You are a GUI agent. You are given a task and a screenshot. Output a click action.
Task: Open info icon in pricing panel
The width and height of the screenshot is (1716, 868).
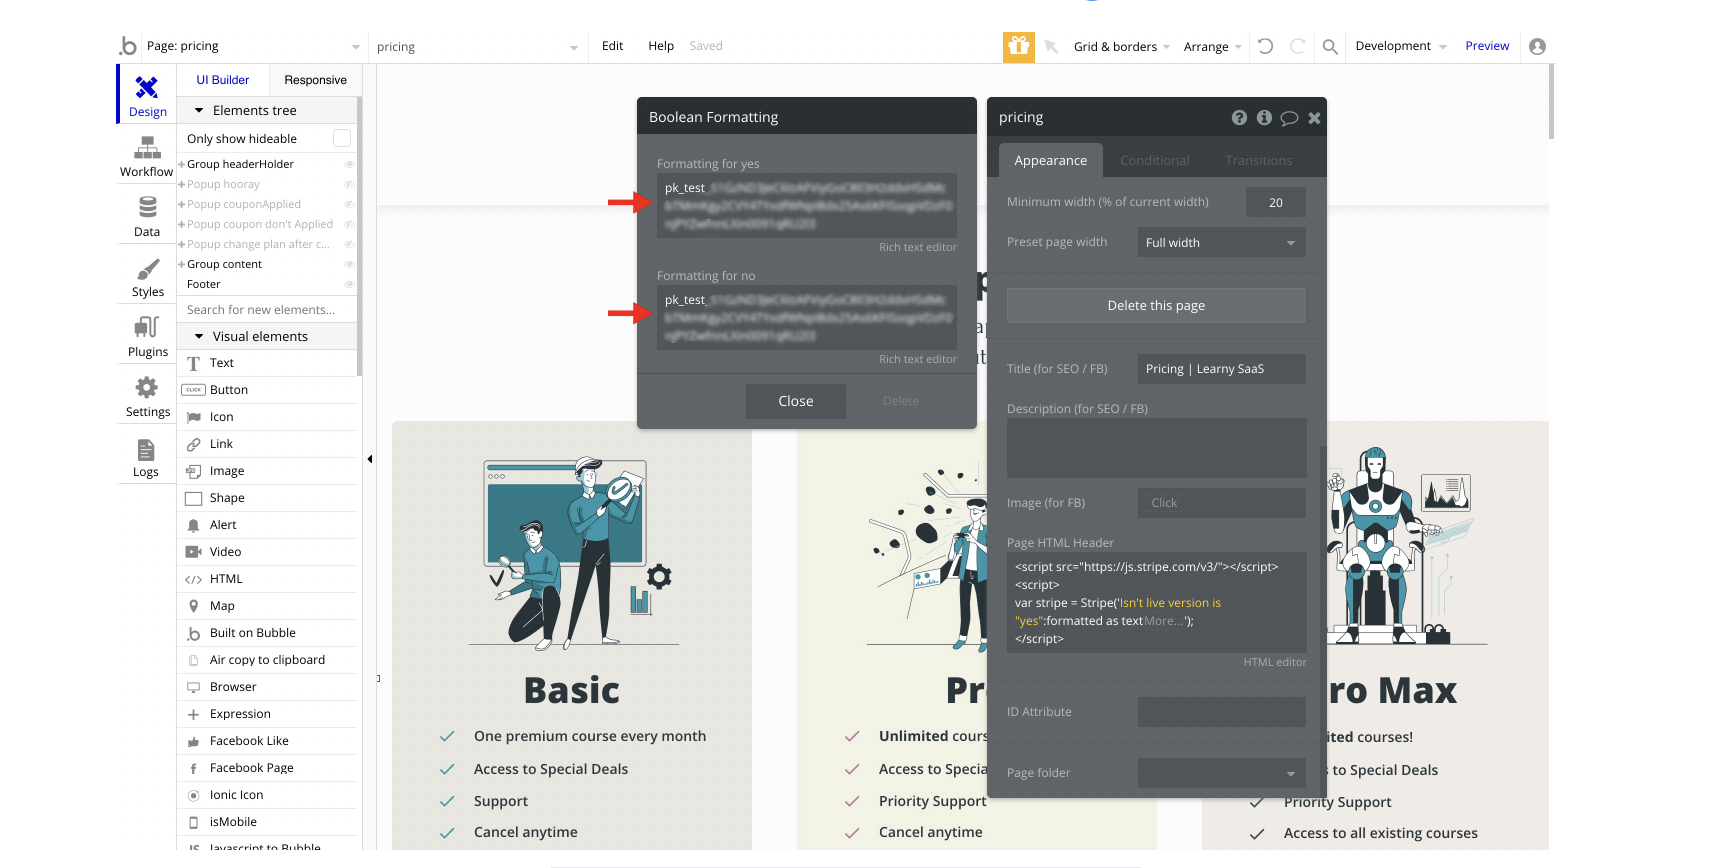tap(1264, 118)
